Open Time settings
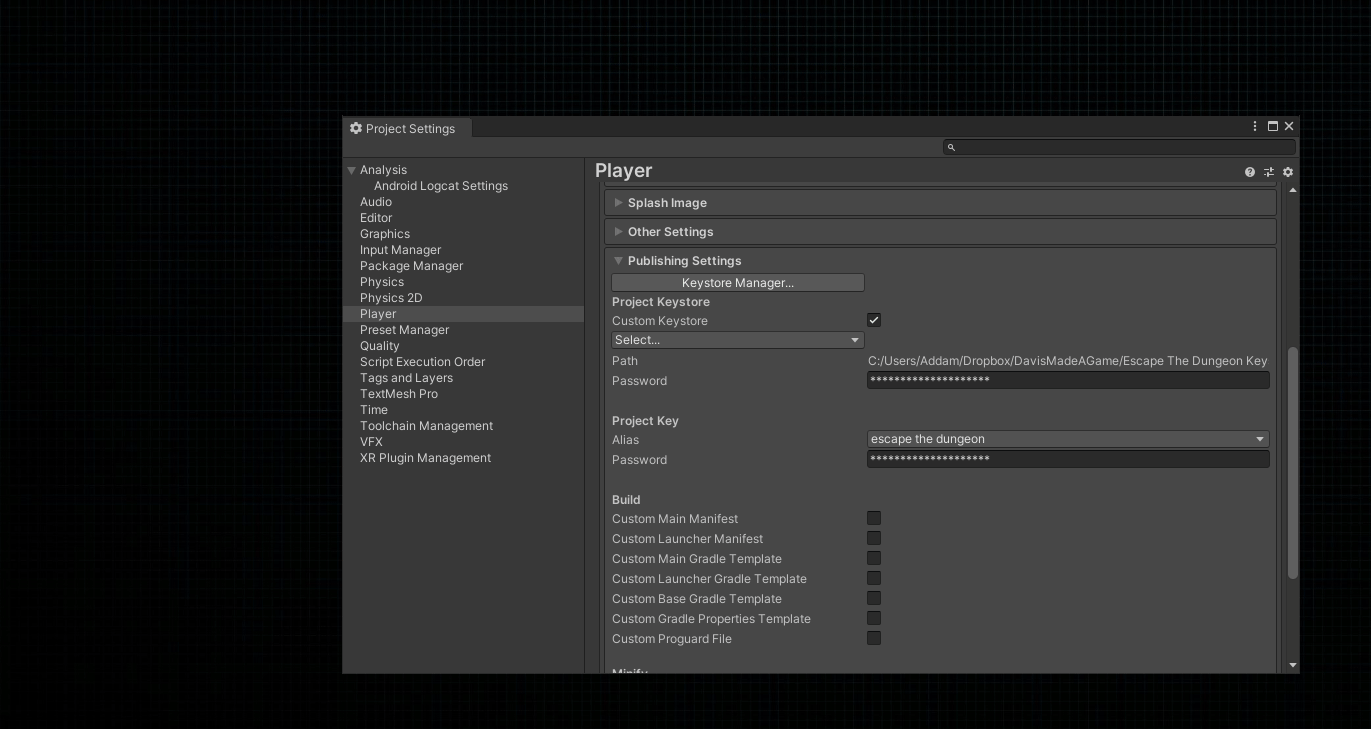Image resolution: width=1371 pixels, height=729 pixels. [374, 410]
